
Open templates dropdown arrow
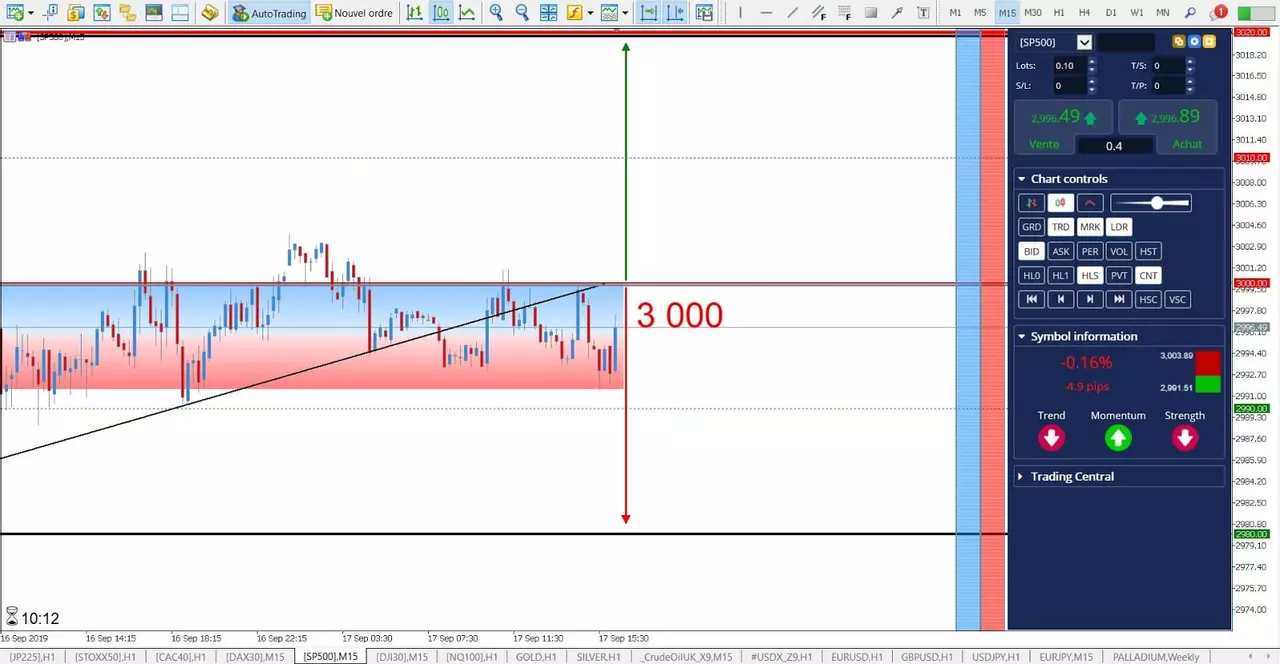point(625,13)
